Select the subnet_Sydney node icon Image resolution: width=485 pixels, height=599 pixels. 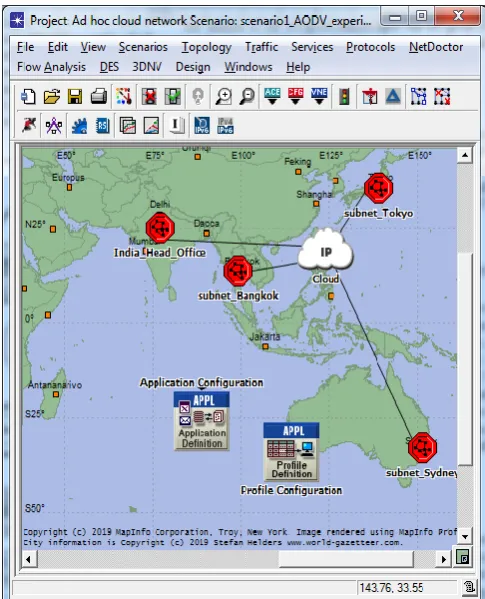[422, 447]
